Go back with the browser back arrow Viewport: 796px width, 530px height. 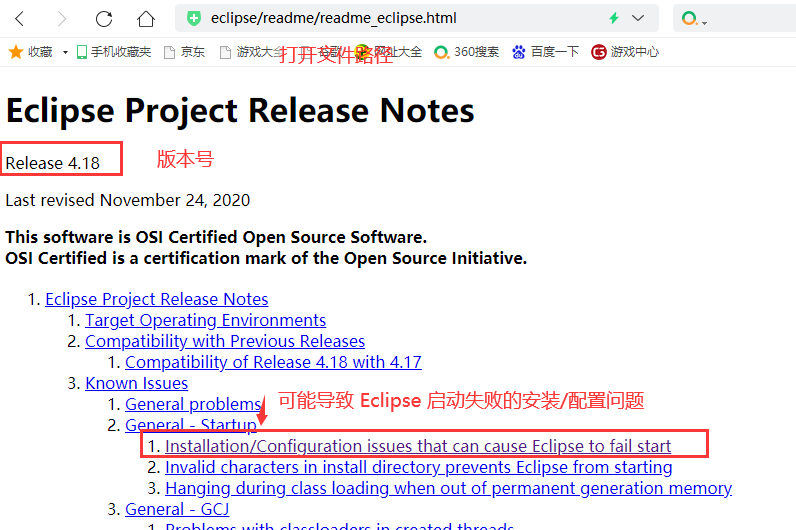[19, 19]
